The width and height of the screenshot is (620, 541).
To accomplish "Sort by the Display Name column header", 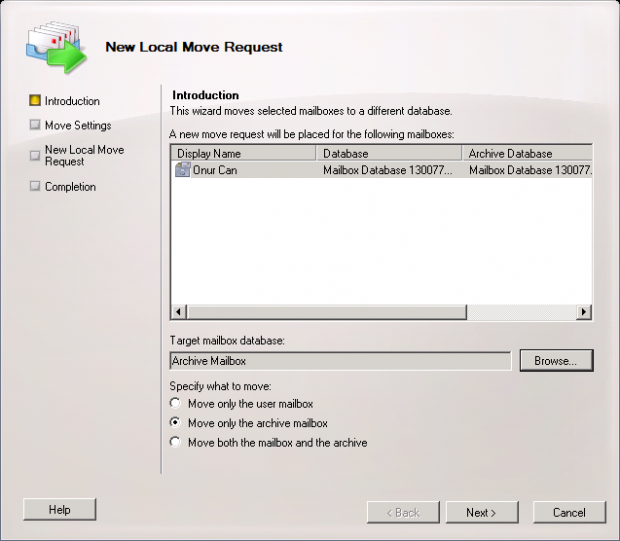I will pyautogui.click(x=244, y=153).
